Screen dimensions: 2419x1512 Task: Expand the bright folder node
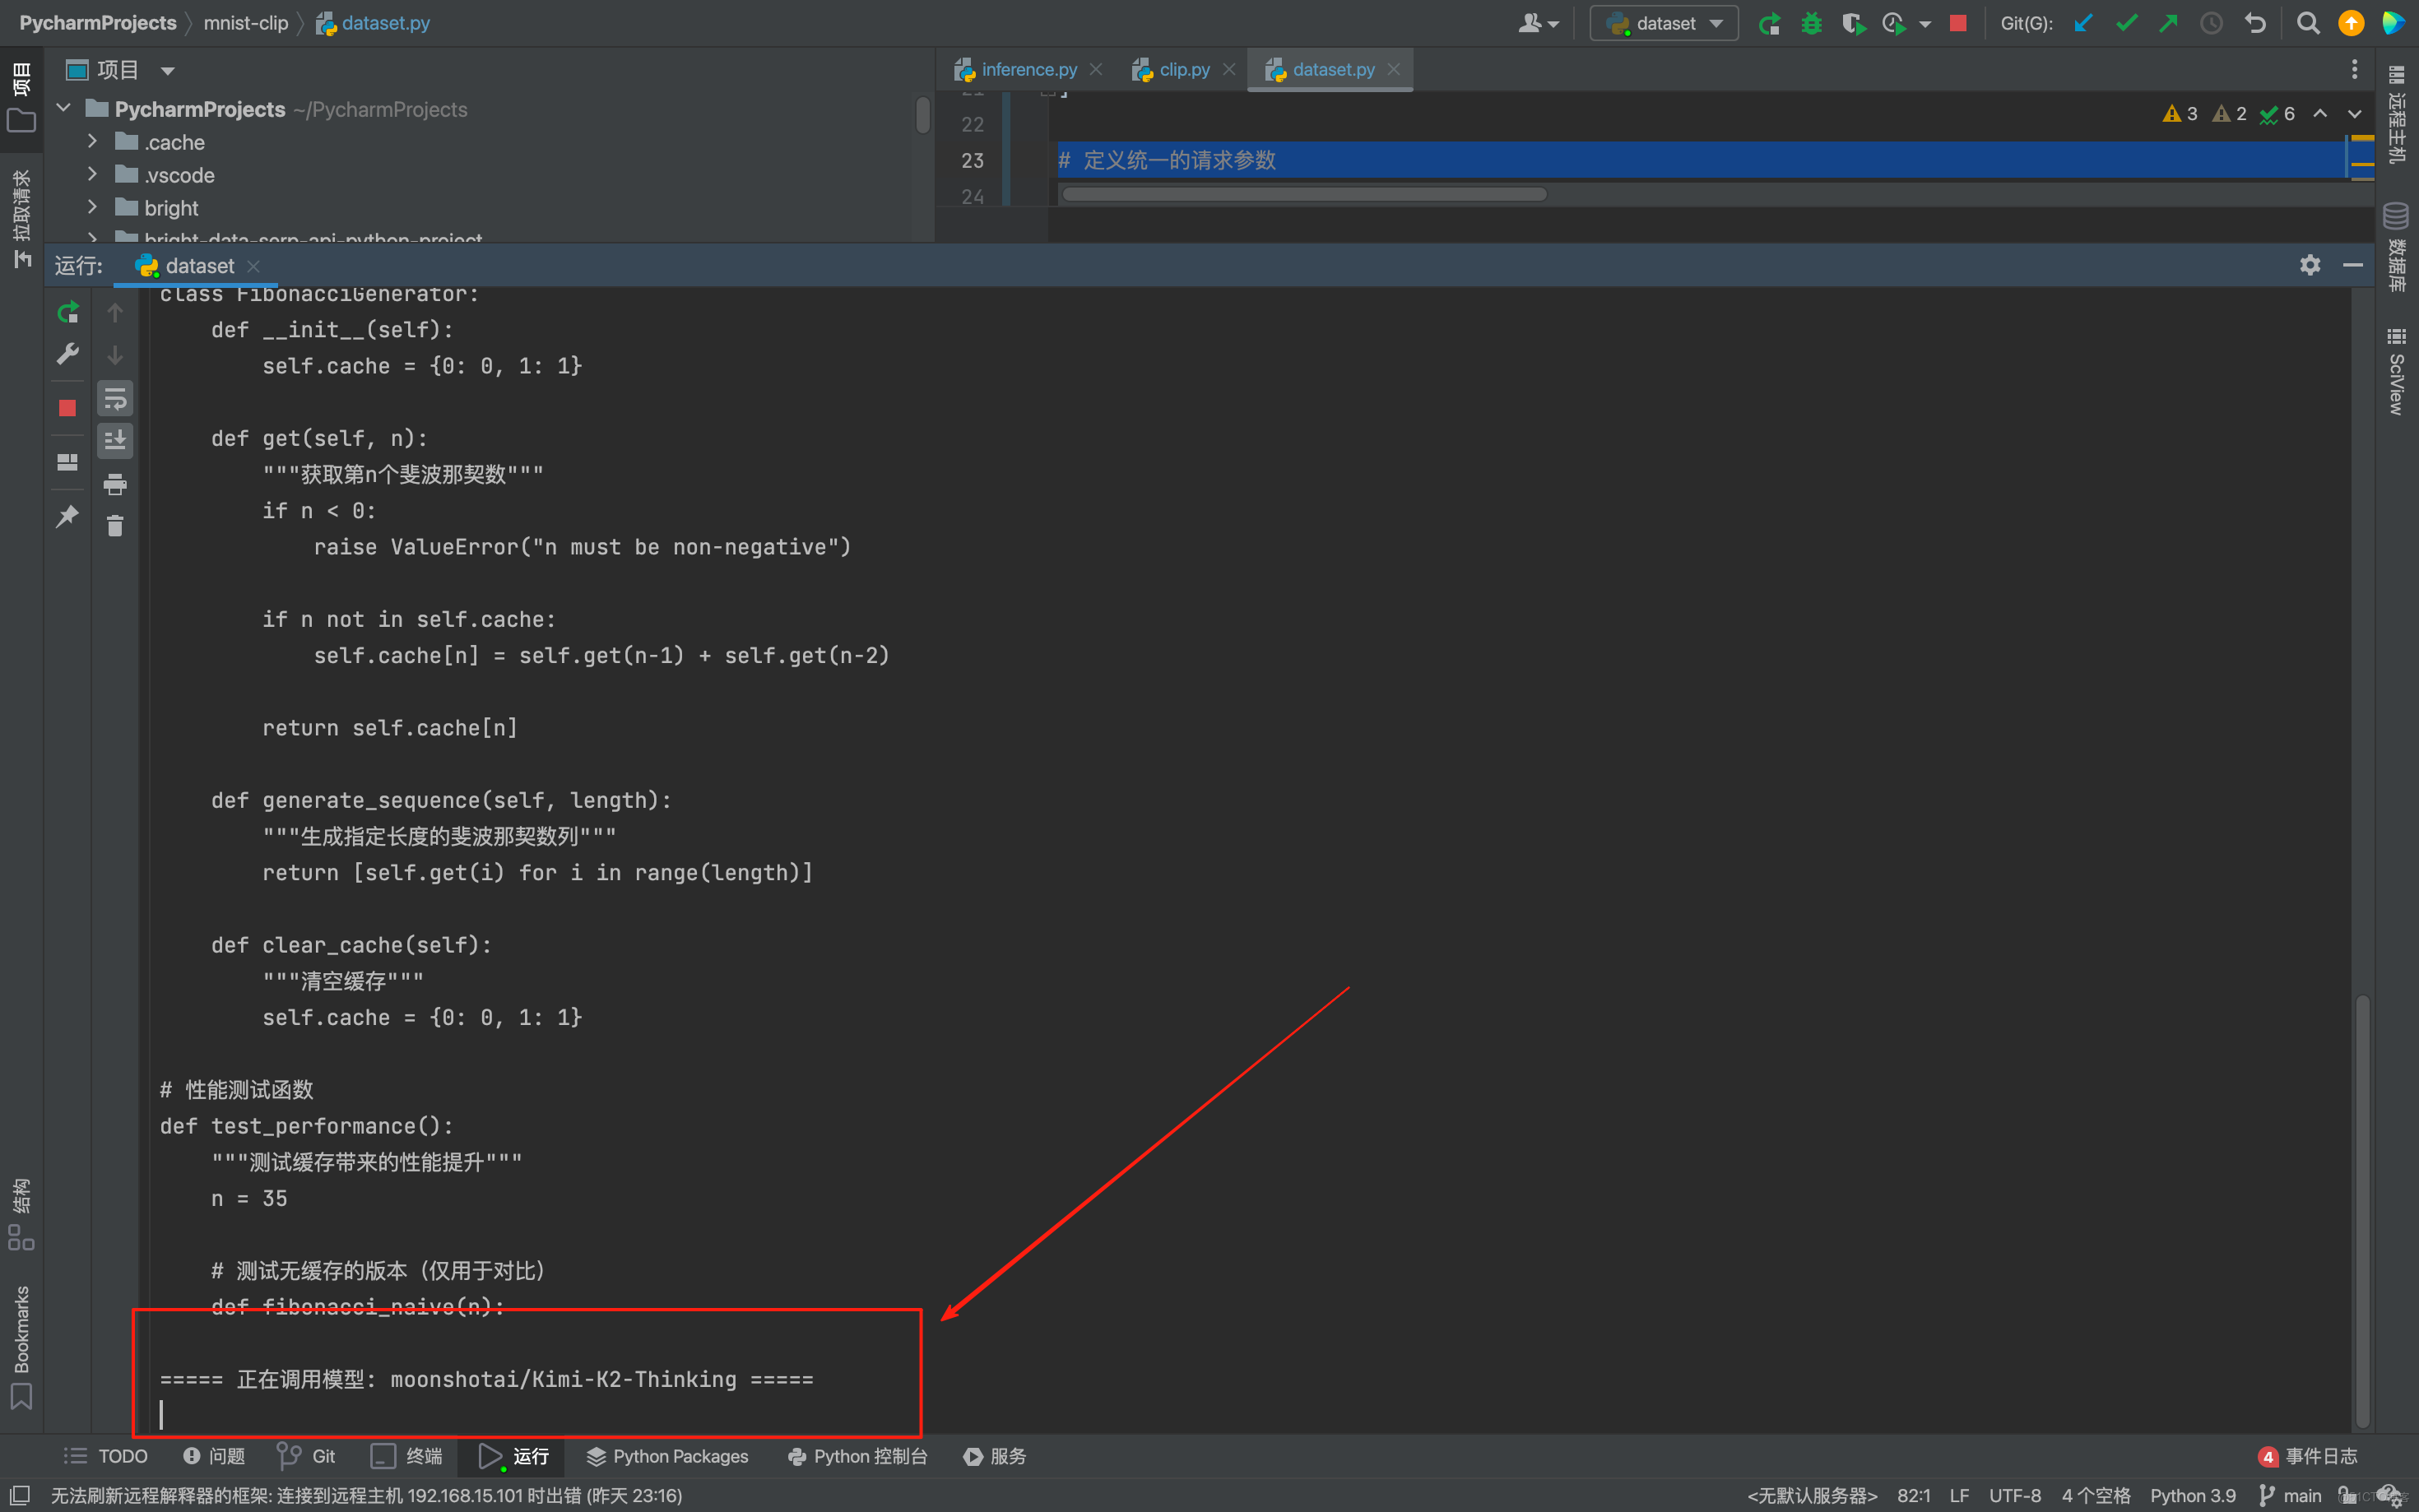point(92,208)
